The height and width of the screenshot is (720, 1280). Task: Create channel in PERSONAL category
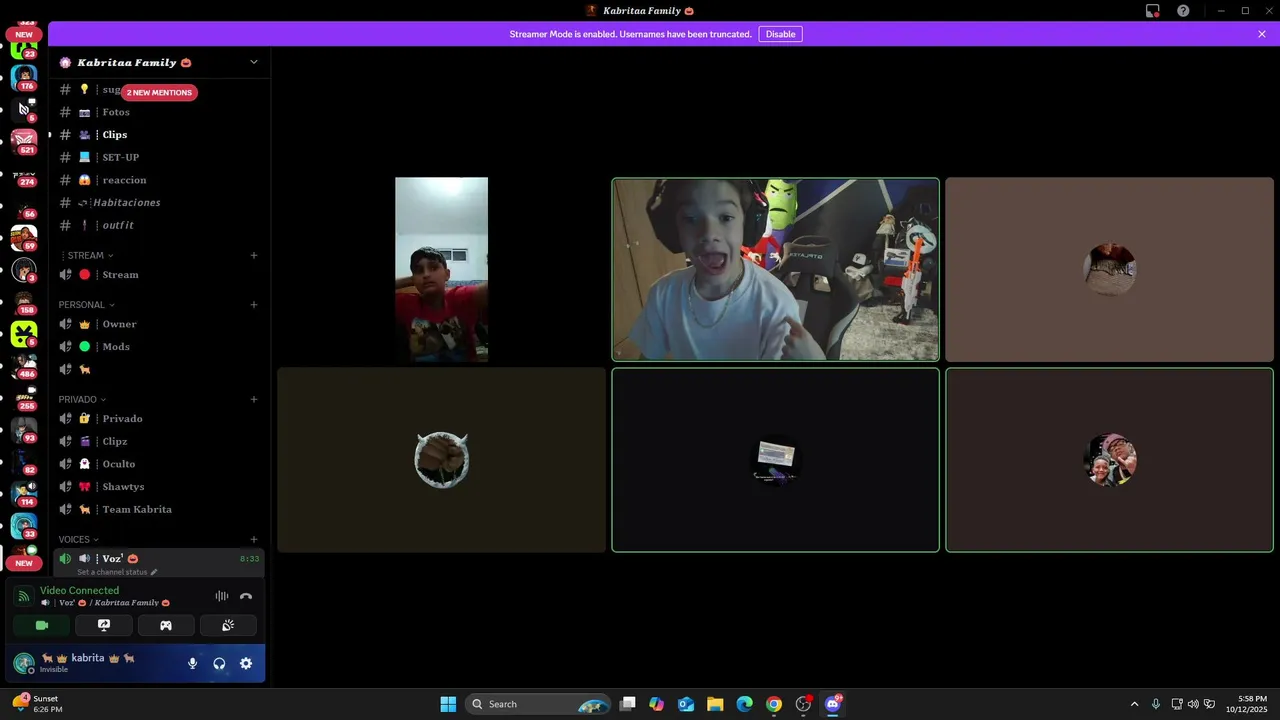[x=254, y=304]
